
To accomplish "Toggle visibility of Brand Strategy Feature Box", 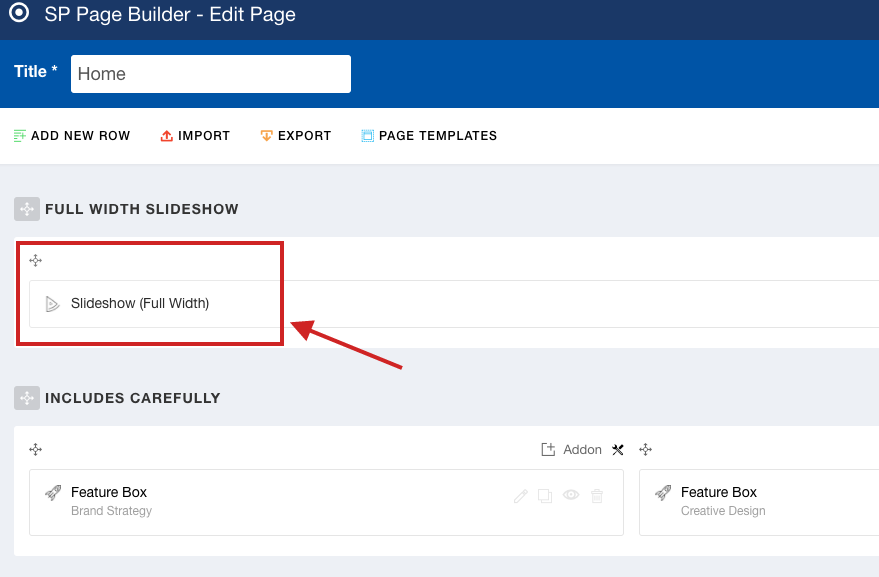I will point(571,495).
